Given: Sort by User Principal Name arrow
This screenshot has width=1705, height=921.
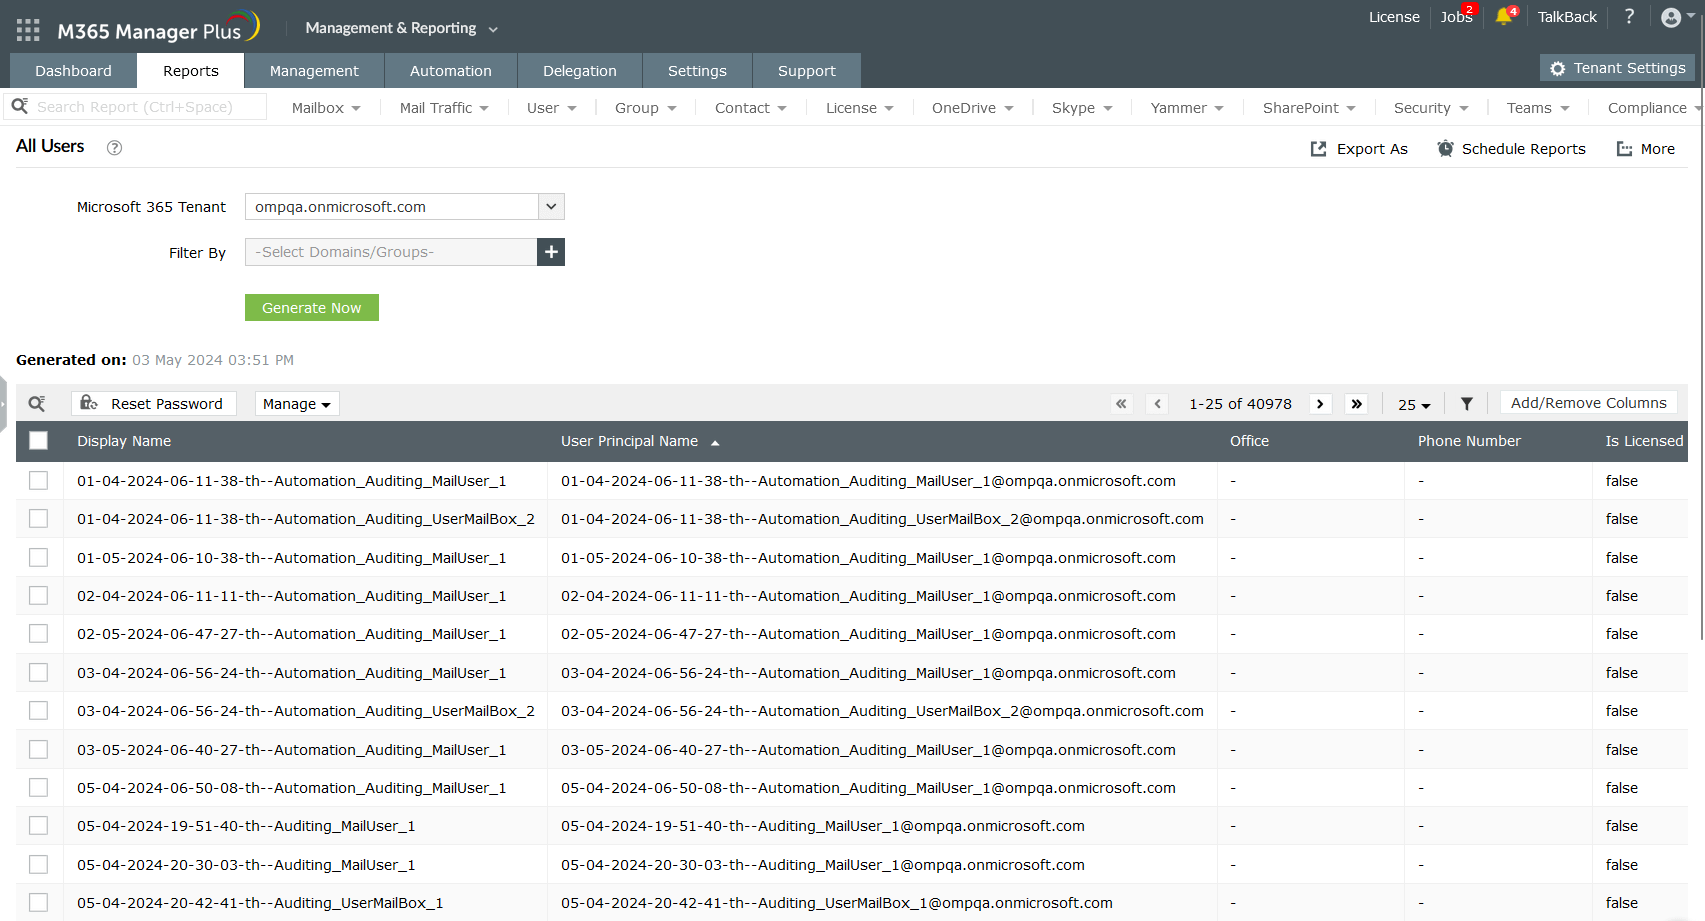Looking at the screenshot, I should (715, 442).
